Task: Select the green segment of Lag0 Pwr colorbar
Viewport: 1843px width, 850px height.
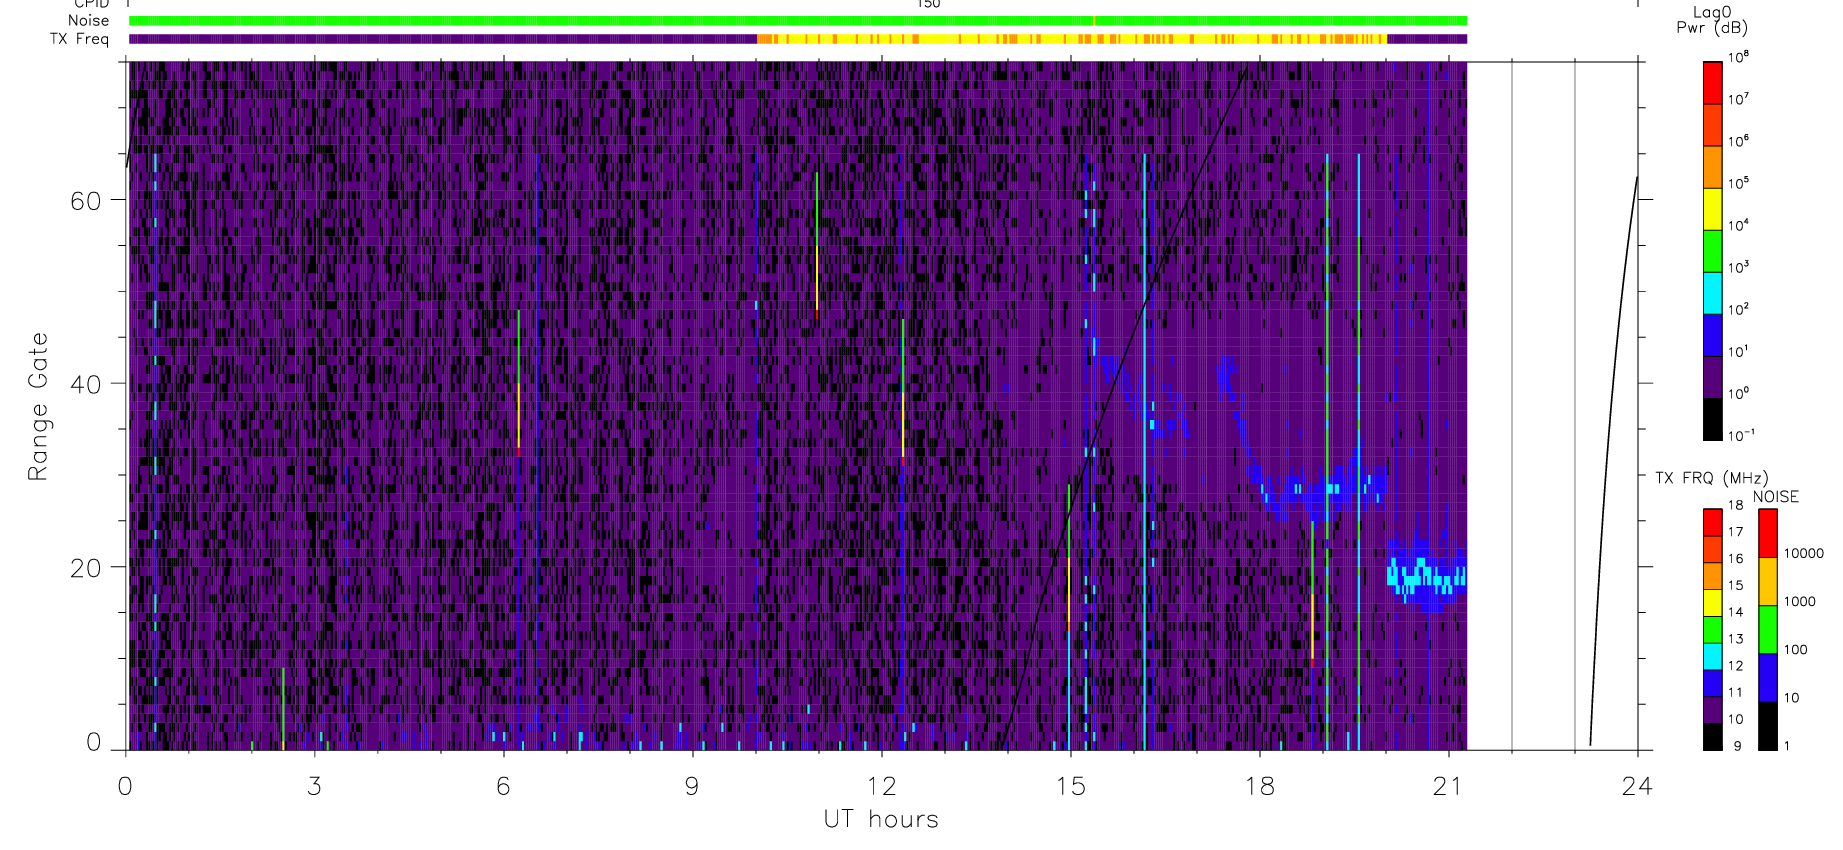Action: click(x=1712, y=251)
